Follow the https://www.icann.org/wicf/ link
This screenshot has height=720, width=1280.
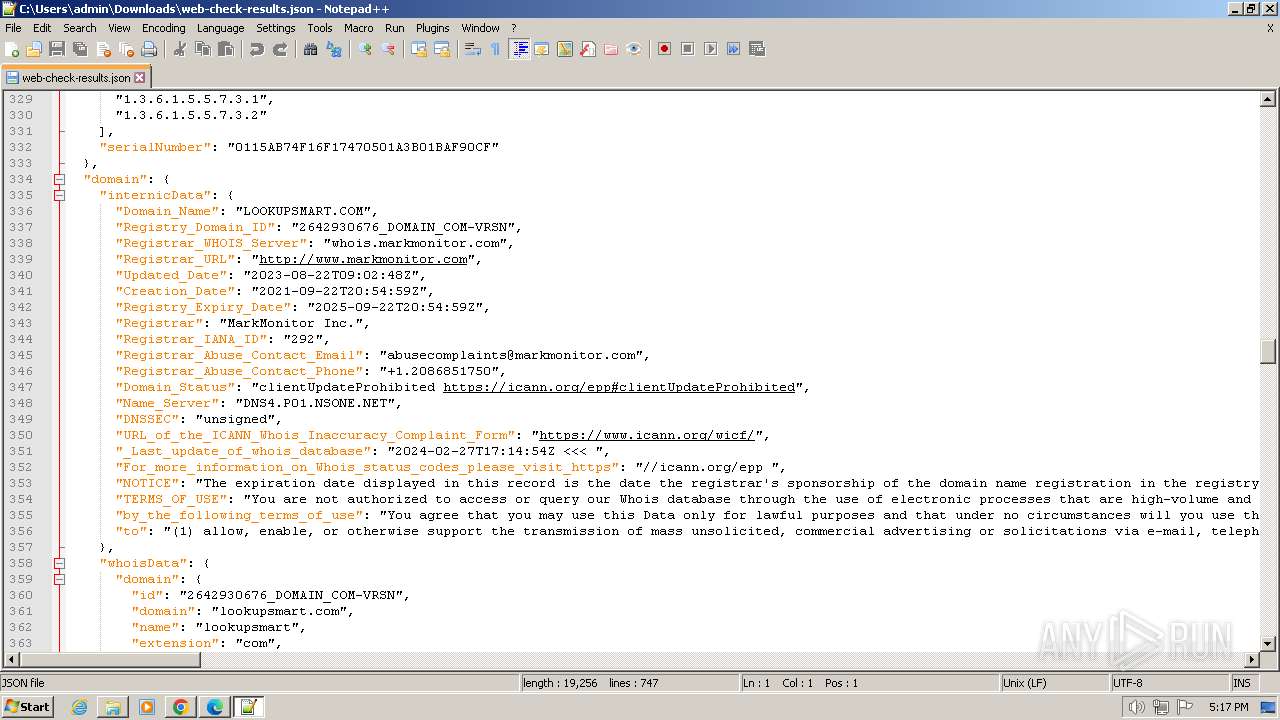(647, 435)
